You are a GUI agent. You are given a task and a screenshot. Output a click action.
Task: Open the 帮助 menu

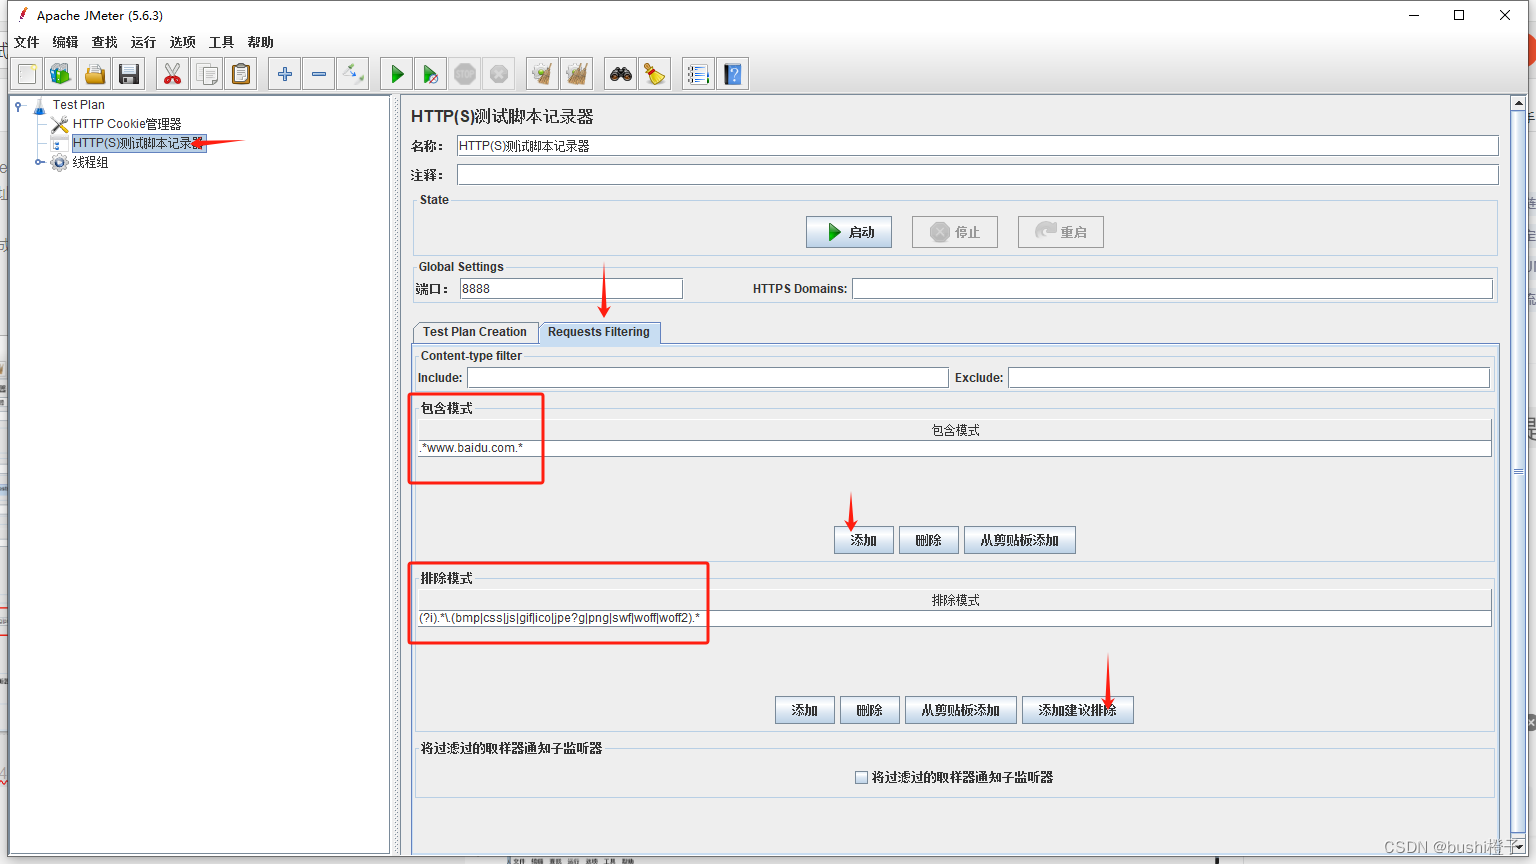click(261, 42)
